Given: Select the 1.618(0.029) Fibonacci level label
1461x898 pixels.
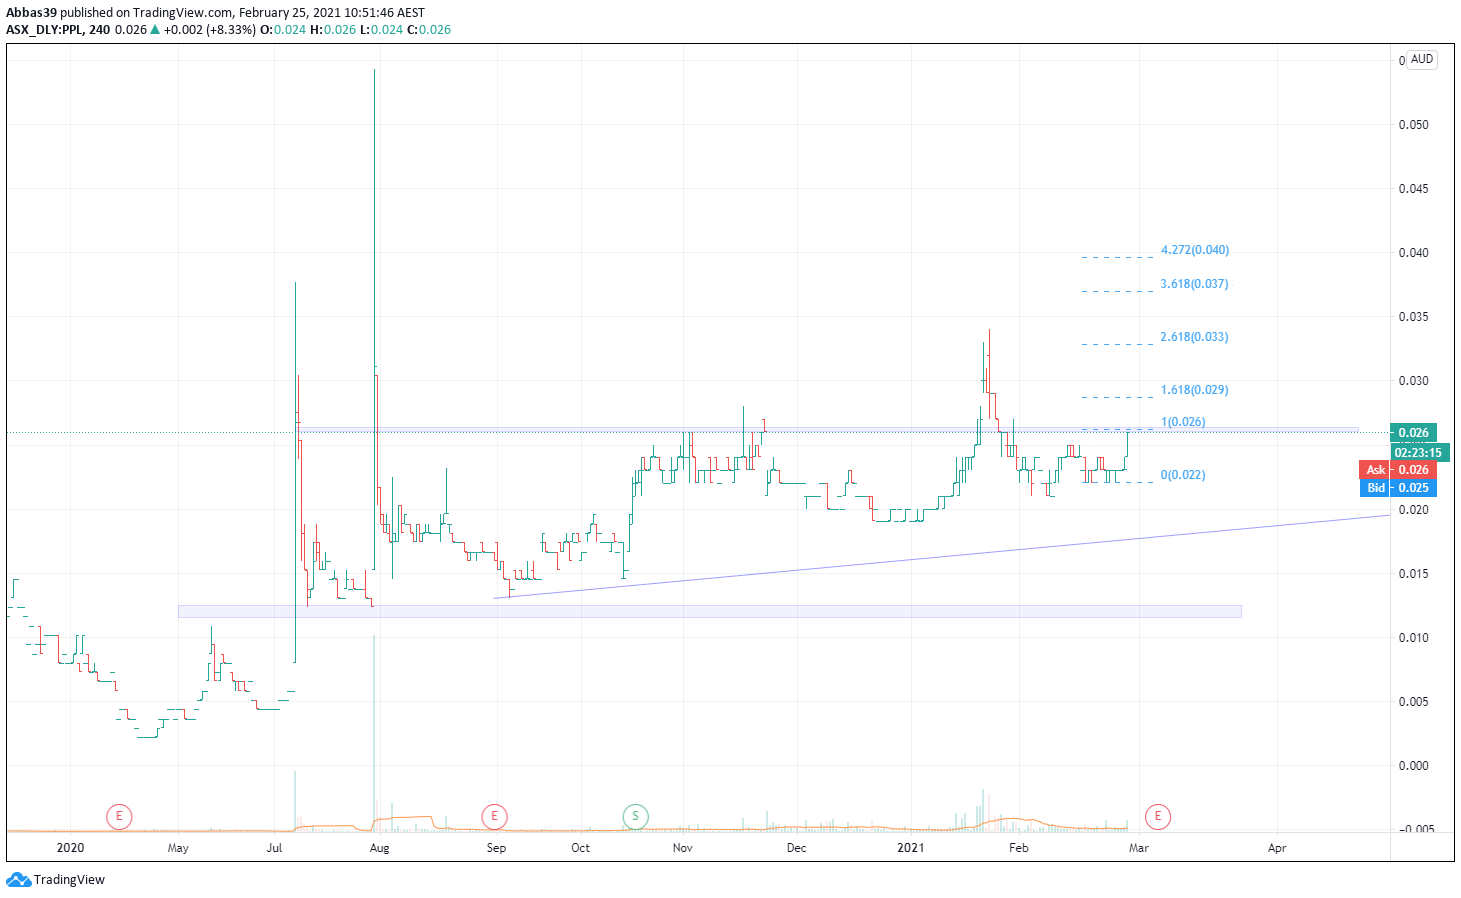Looking at the screenshot, I should coord(1194,390).
